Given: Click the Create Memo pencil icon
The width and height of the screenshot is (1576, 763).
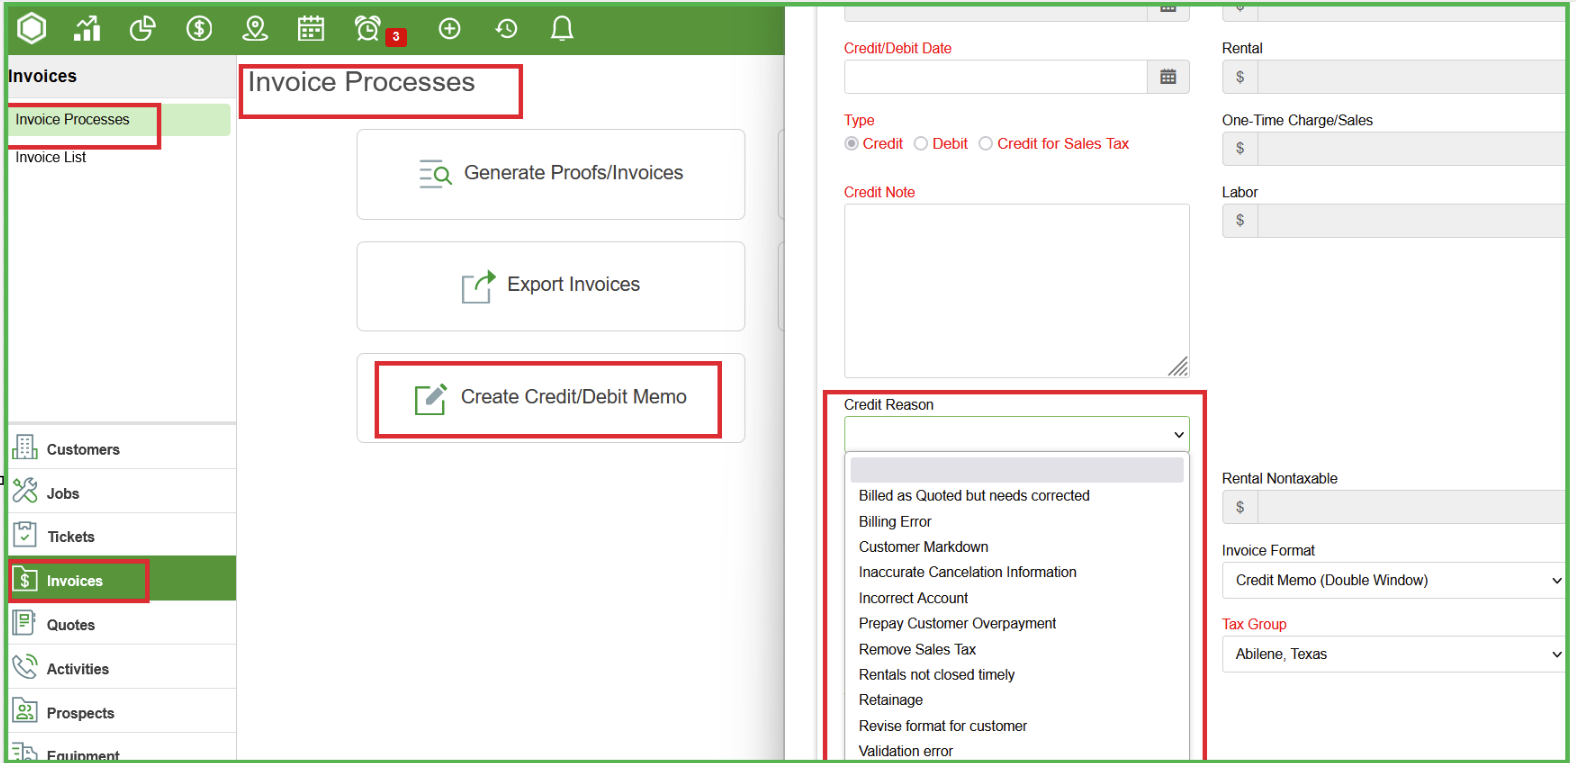Looking at the screenshot, I should point(431,398).
